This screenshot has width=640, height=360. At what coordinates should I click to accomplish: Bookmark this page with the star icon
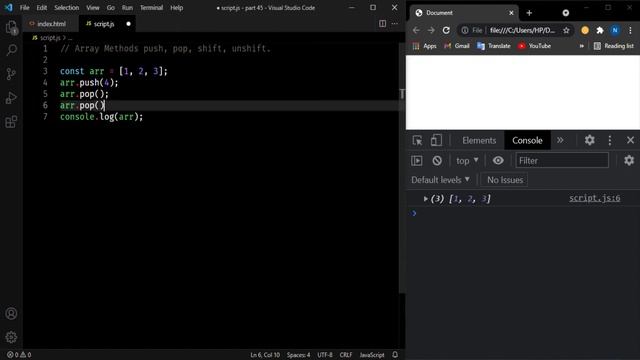pyautogui.click(x=566, y=30)
